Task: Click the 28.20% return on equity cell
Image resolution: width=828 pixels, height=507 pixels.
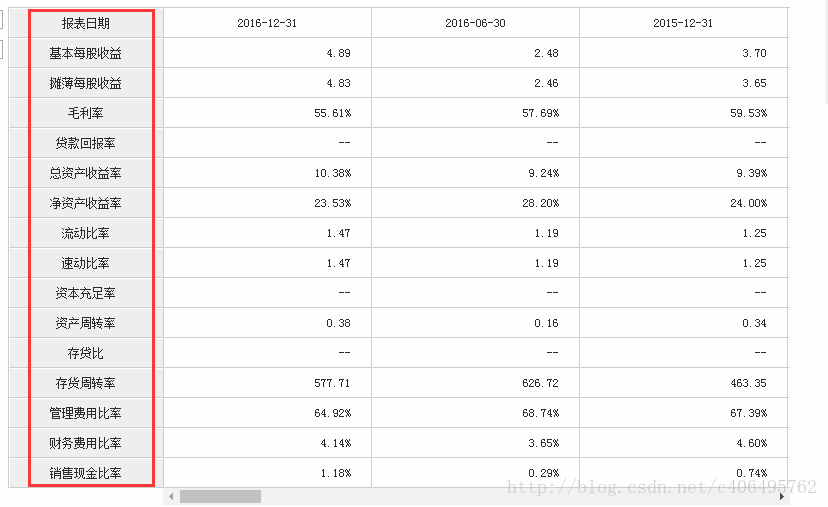Action: pos(541,203)
